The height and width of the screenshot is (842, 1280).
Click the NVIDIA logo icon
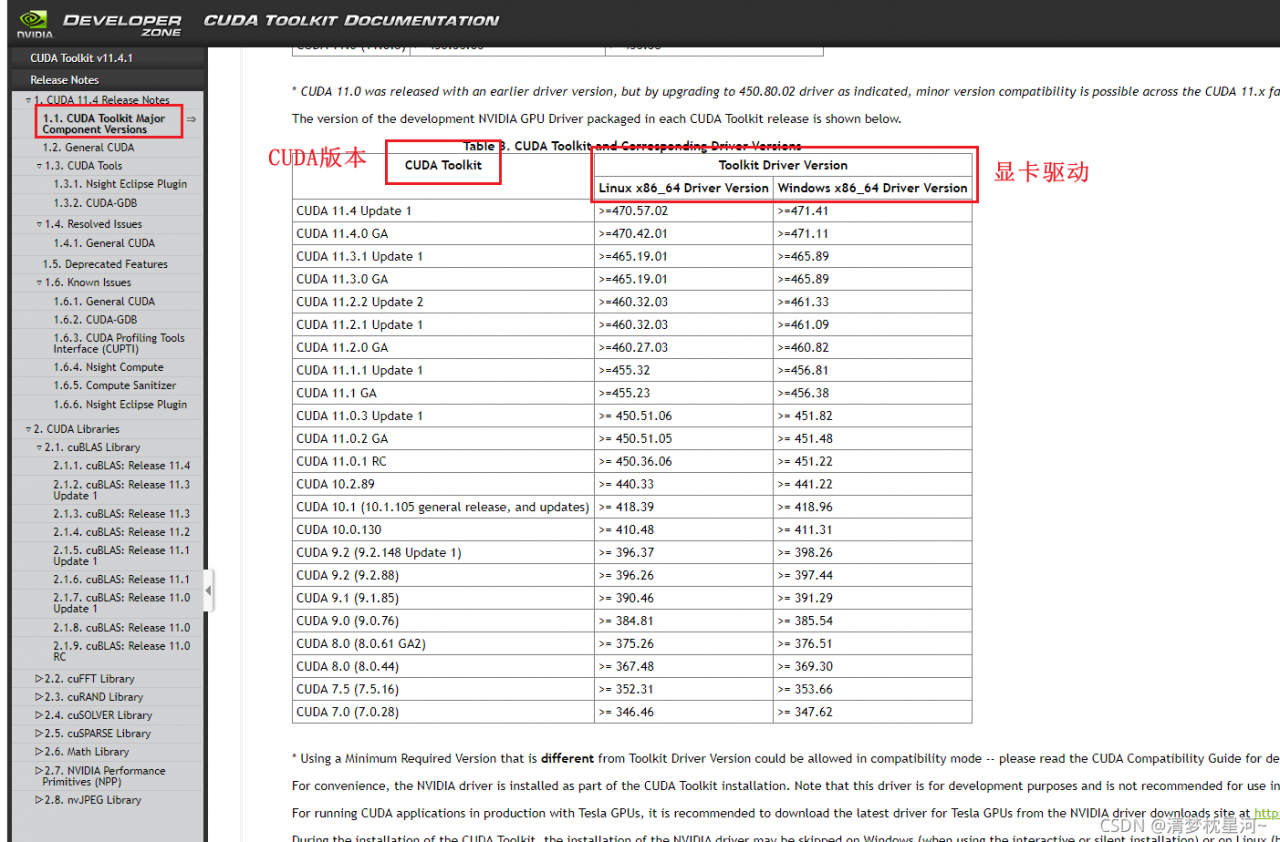click(x=34, y=22)
